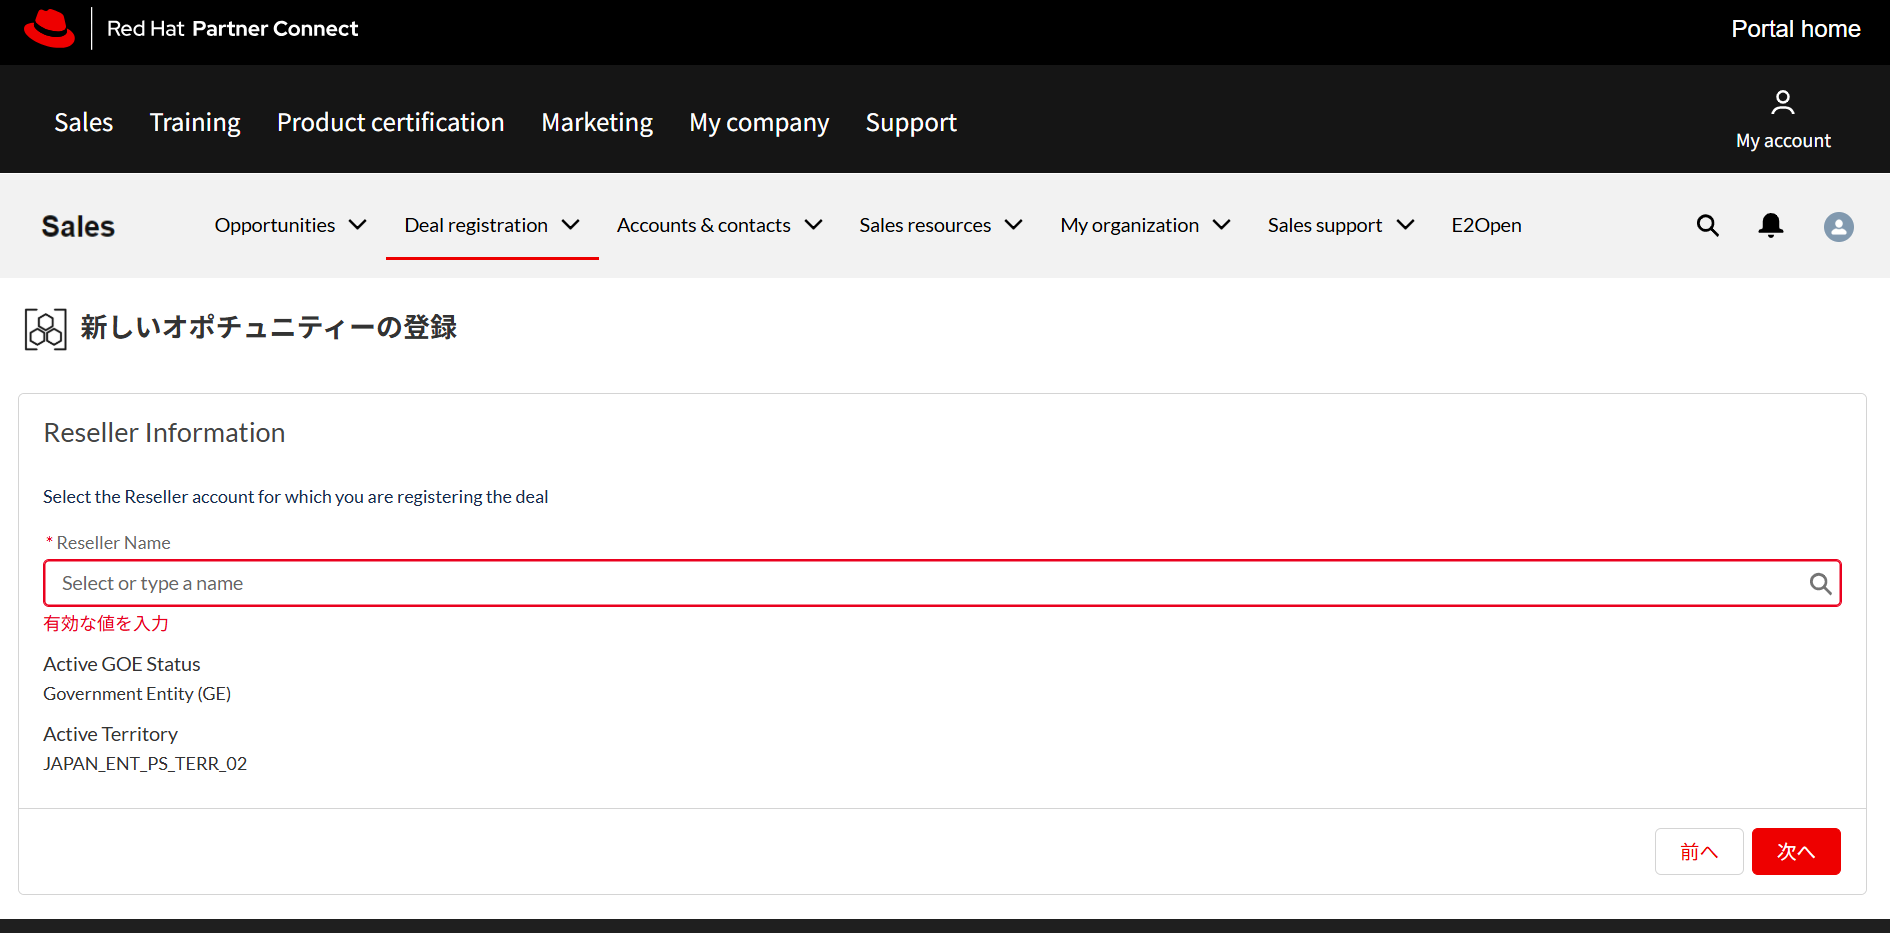The width and height of the screenshot is (1890, 933).
Task: Click the Reseller Name field label
Action: point(113,543)
